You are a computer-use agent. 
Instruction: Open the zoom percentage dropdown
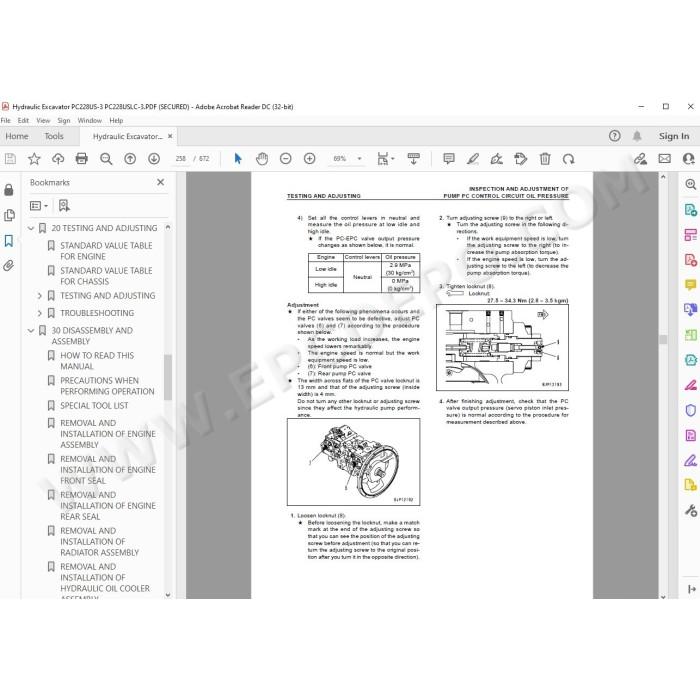(359, 158)
